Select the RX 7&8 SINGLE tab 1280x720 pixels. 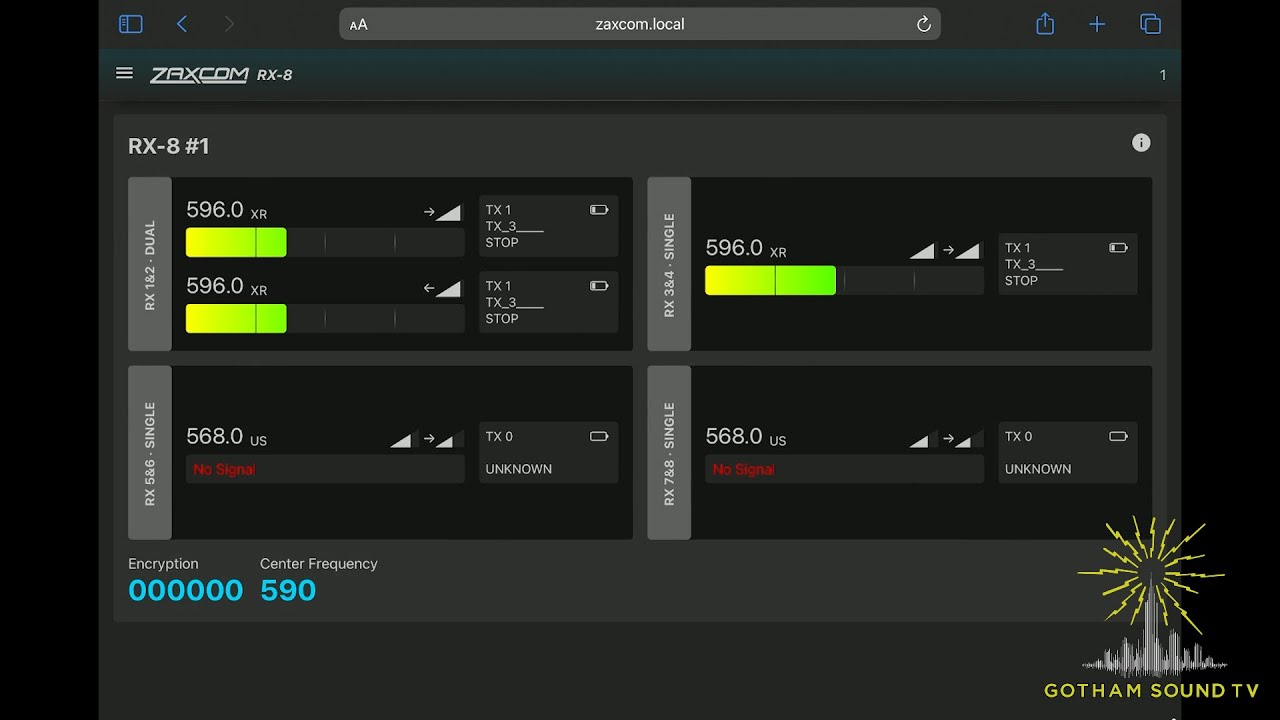tap(669, 452)
